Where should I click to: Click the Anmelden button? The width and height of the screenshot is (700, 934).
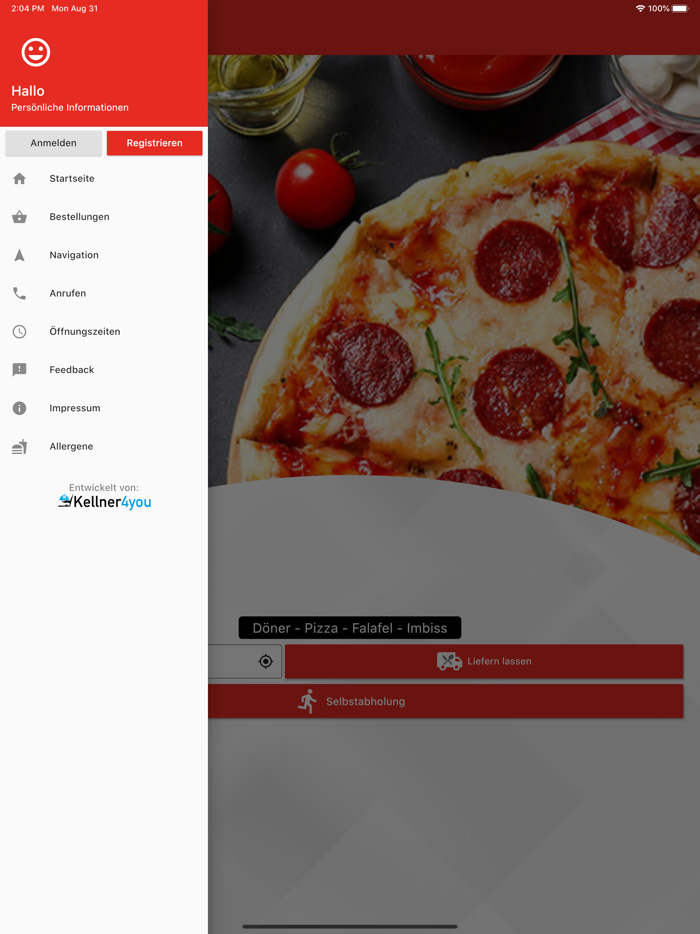pyautogui.click(x=54, y=143)
